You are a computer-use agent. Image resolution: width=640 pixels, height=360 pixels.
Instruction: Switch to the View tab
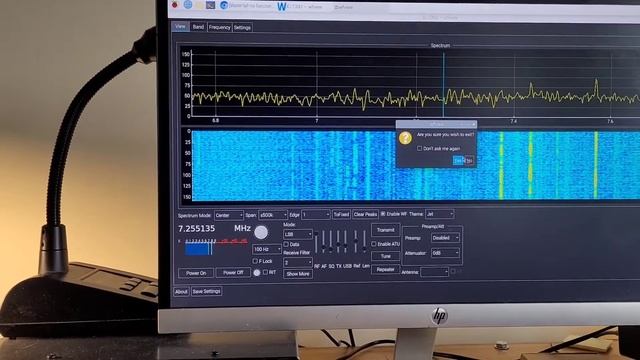[180, 27]
